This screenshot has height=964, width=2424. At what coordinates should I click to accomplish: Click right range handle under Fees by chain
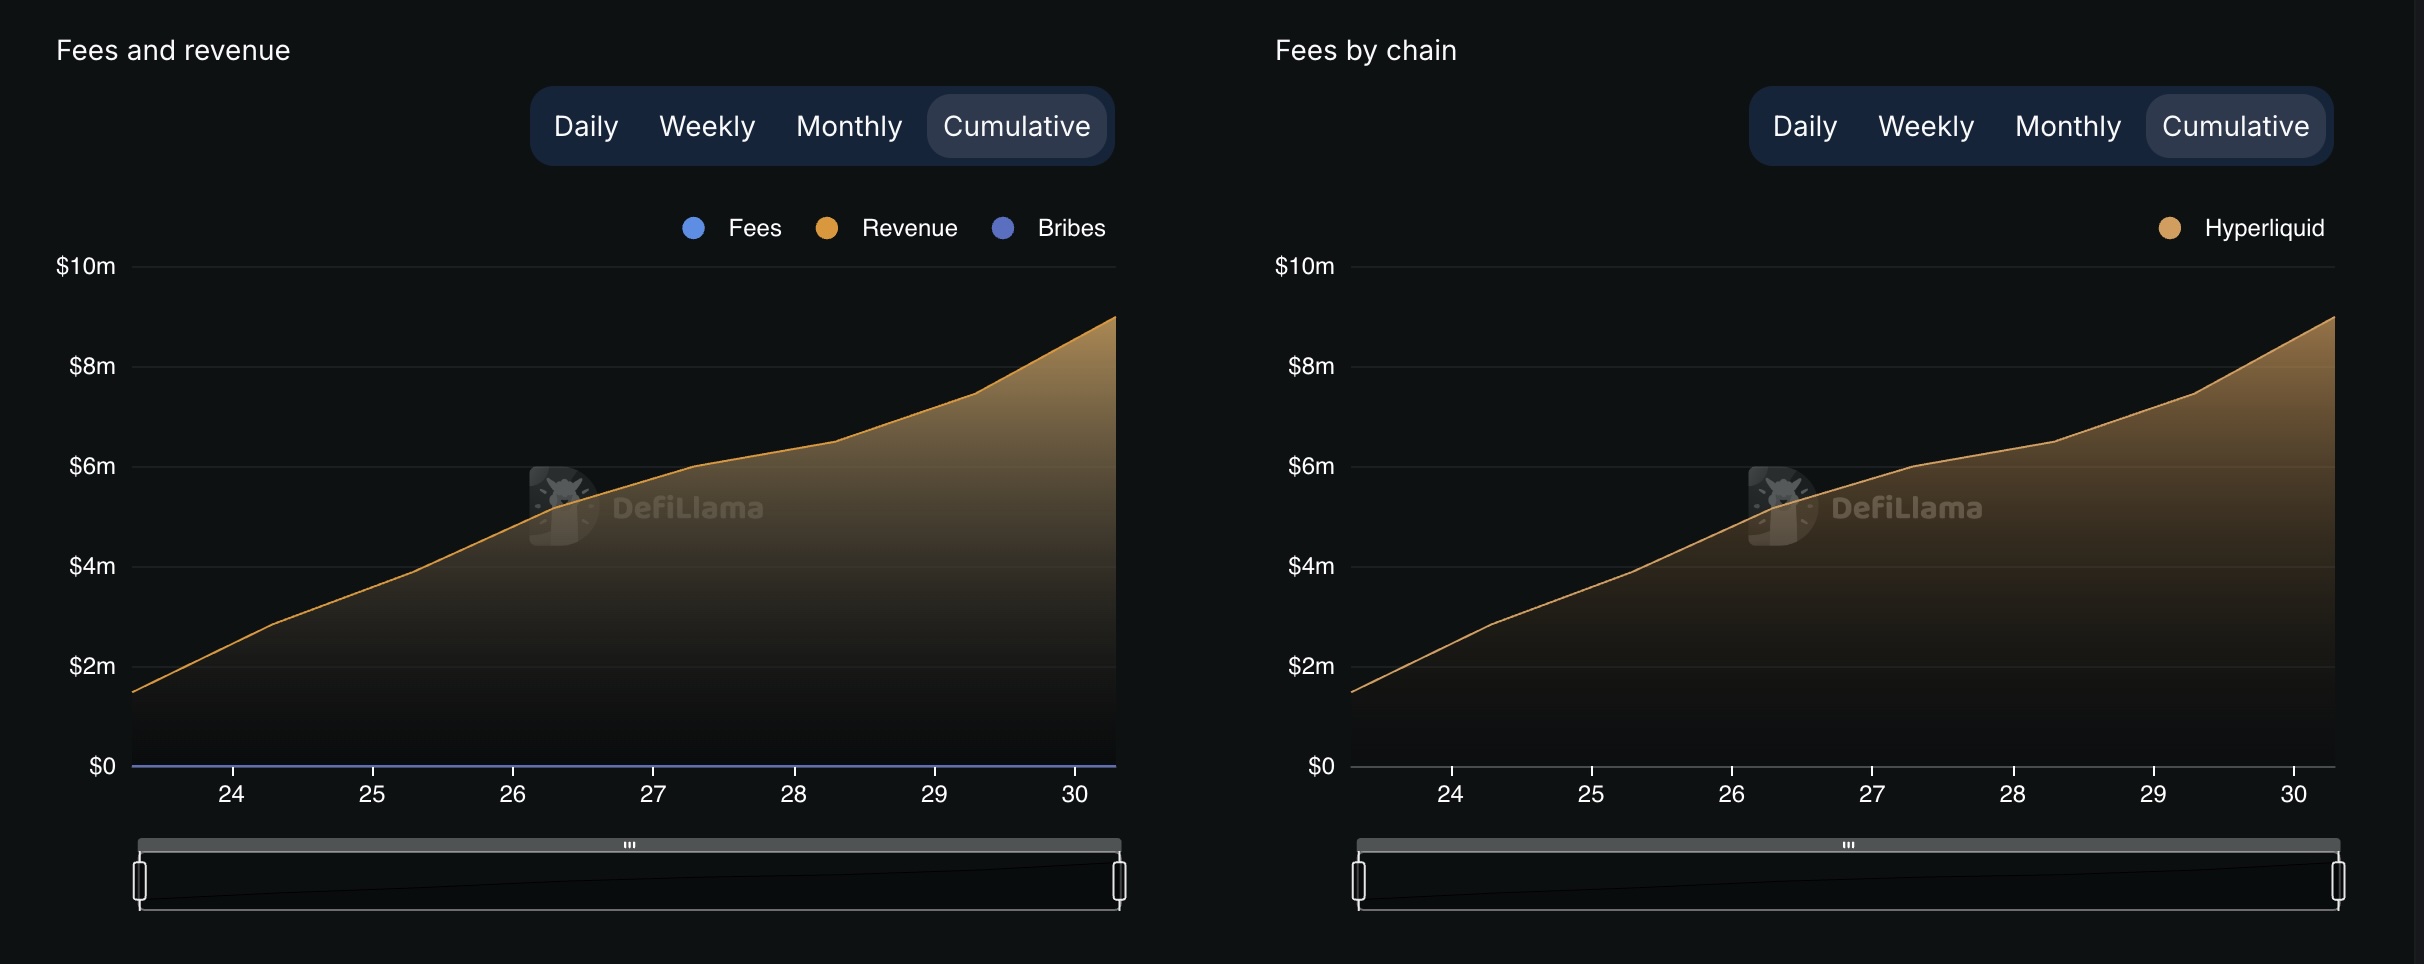click(x=2338, y=881)
